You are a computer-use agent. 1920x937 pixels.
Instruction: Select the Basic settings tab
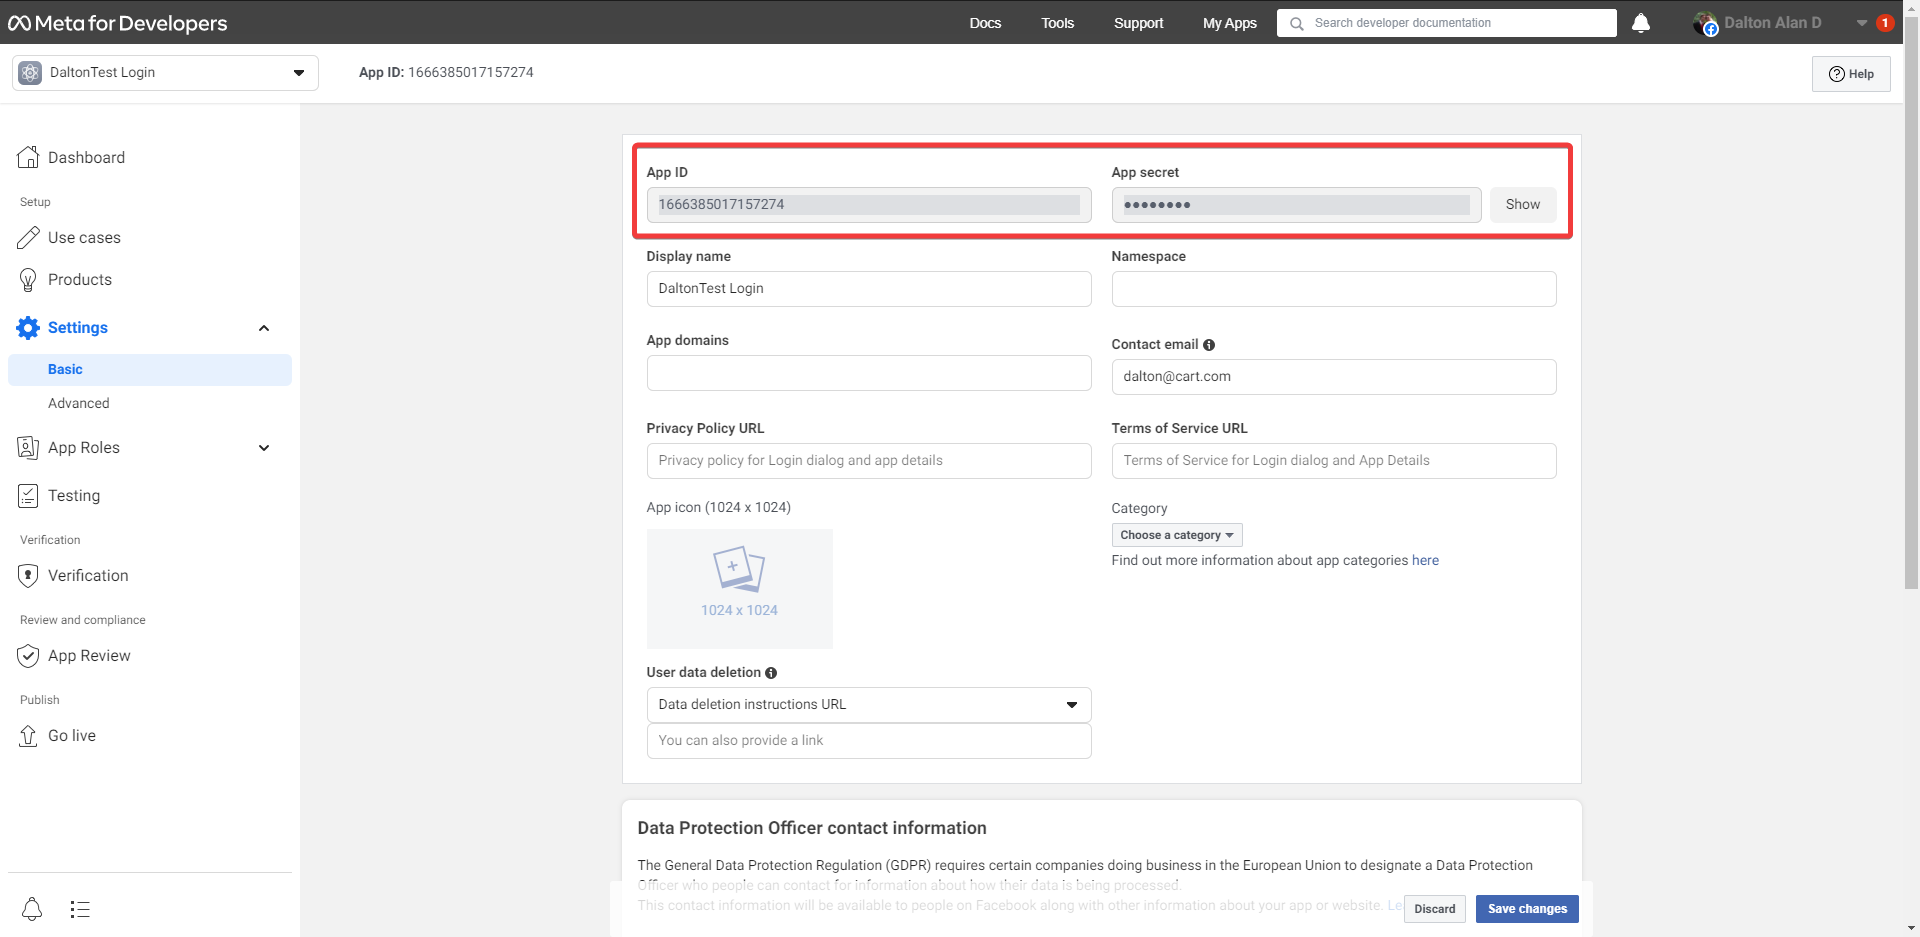coord(150,369)
